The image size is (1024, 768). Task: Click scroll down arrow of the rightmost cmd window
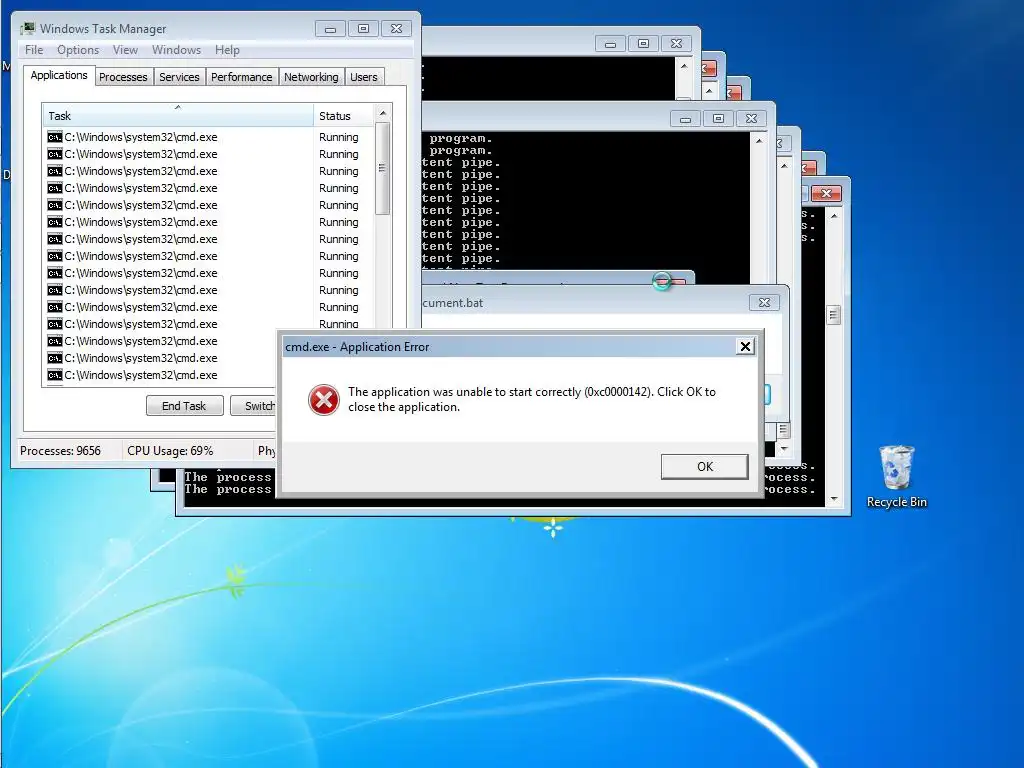(x=833, y=499)
